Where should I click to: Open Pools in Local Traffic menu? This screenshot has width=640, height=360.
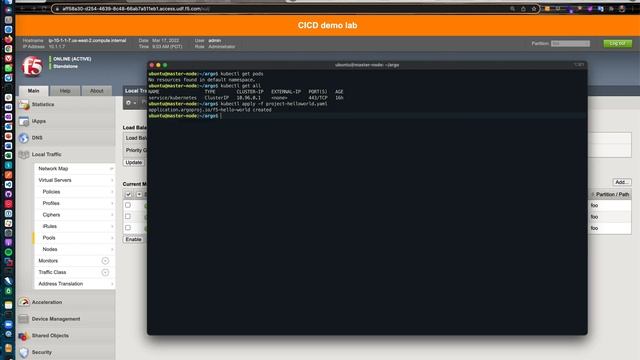[49, 238]
